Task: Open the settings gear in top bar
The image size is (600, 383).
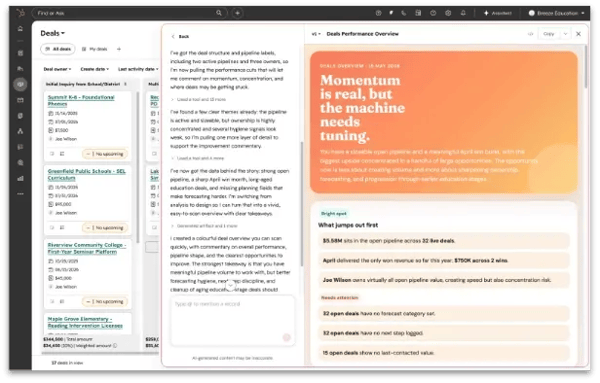Action: [448, 13]
